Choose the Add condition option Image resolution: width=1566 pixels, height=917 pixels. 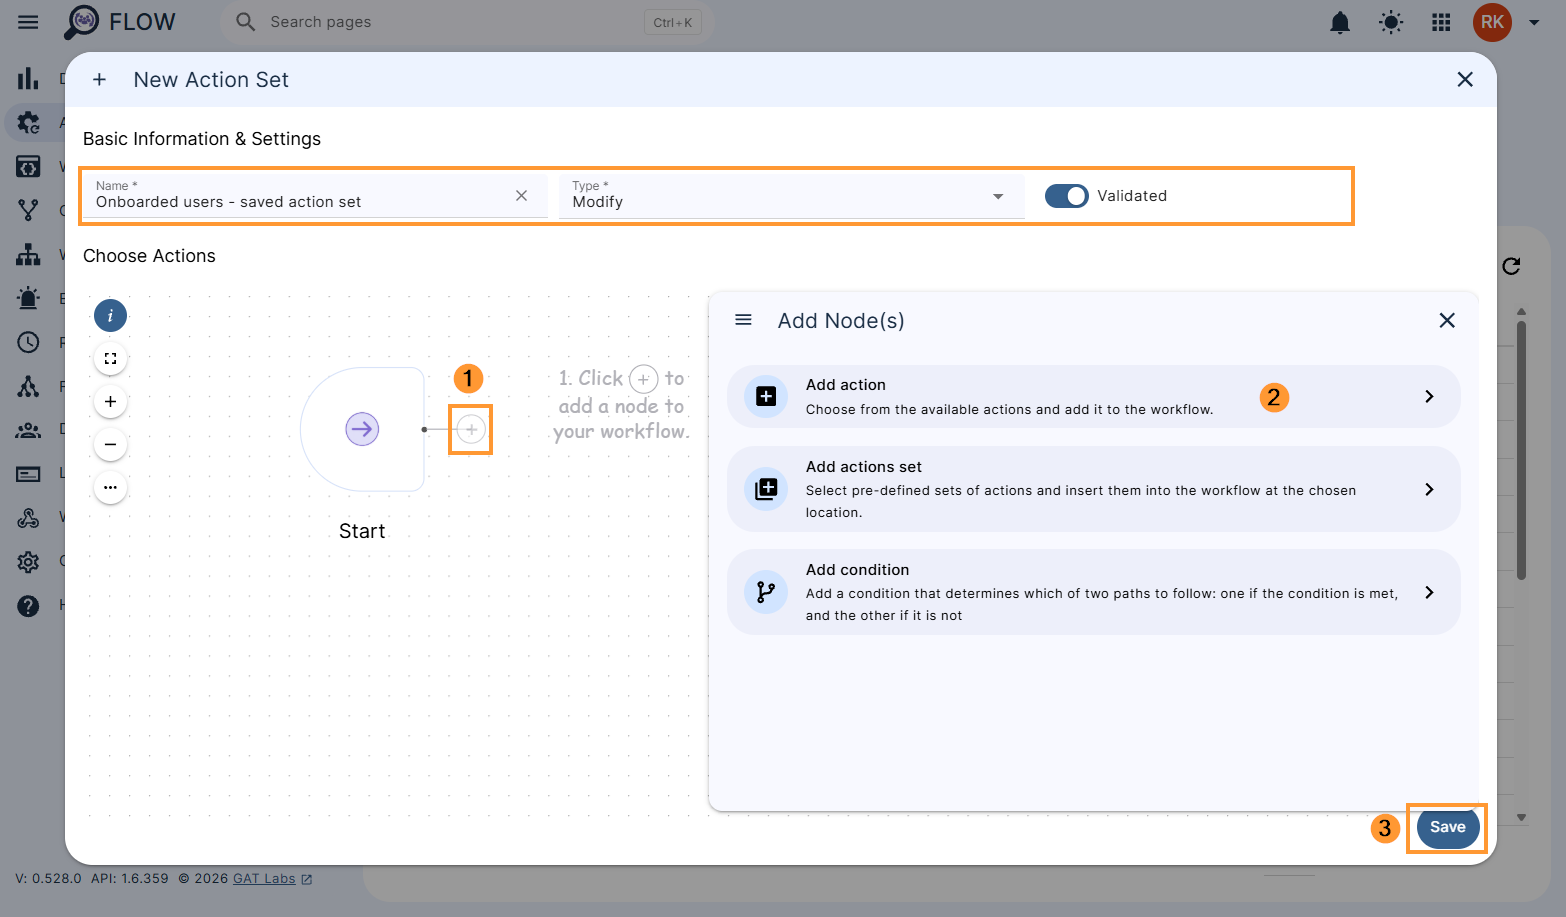[1093, 592]
